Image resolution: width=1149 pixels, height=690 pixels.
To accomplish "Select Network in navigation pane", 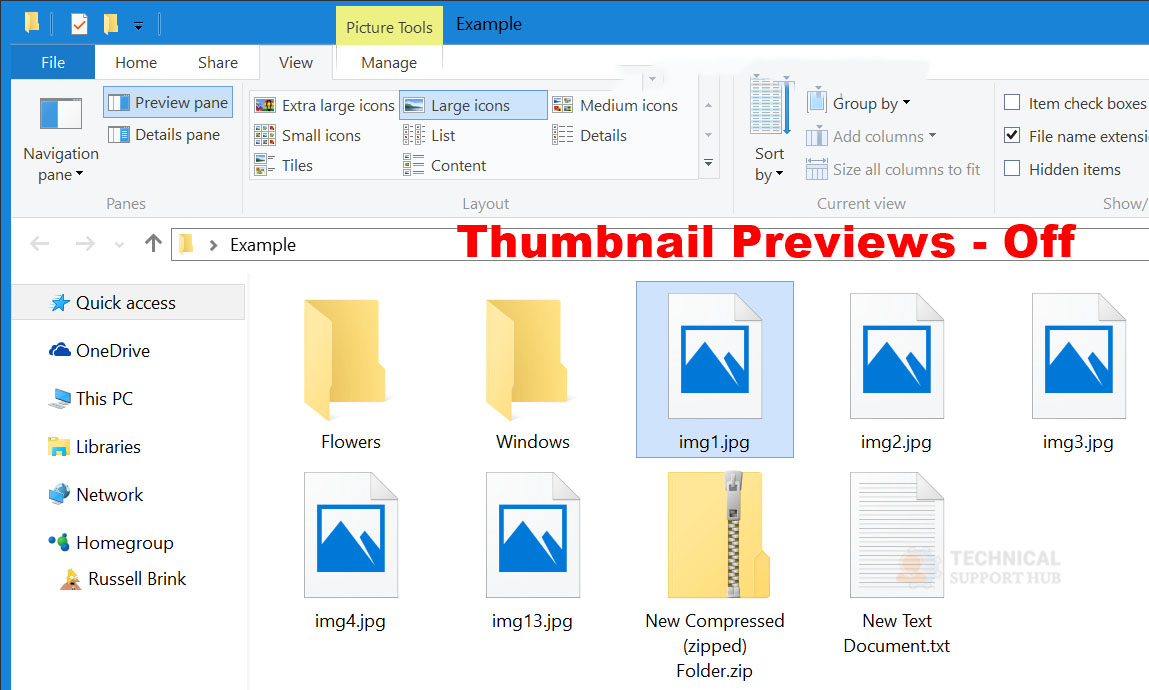I will [x=95, y=494].
